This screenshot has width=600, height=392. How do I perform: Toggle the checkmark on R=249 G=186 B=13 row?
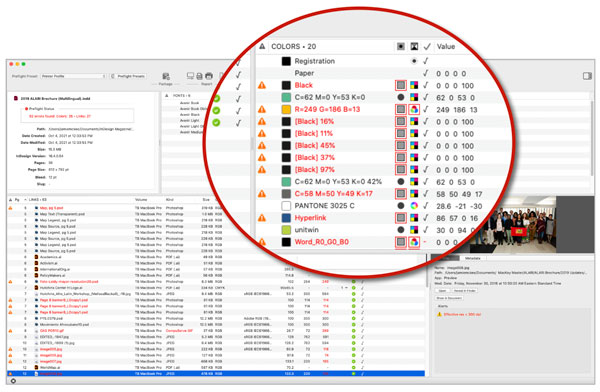click(x=426, y=109)
